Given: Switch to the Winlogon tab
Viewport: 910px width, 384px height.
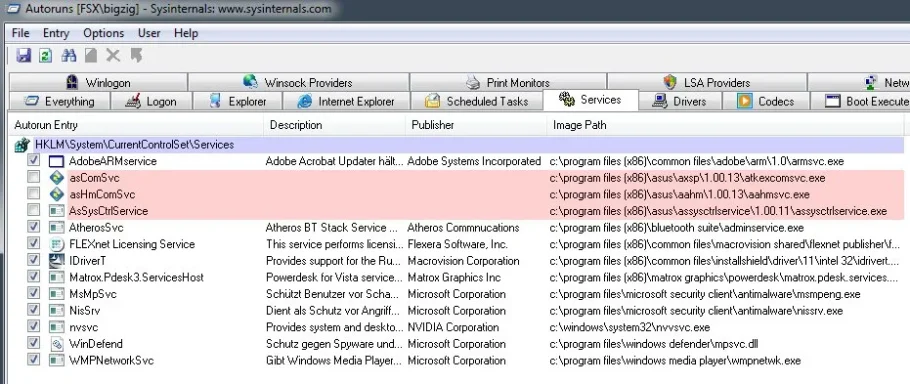Looking at the screenshot, I should [98, 82].
